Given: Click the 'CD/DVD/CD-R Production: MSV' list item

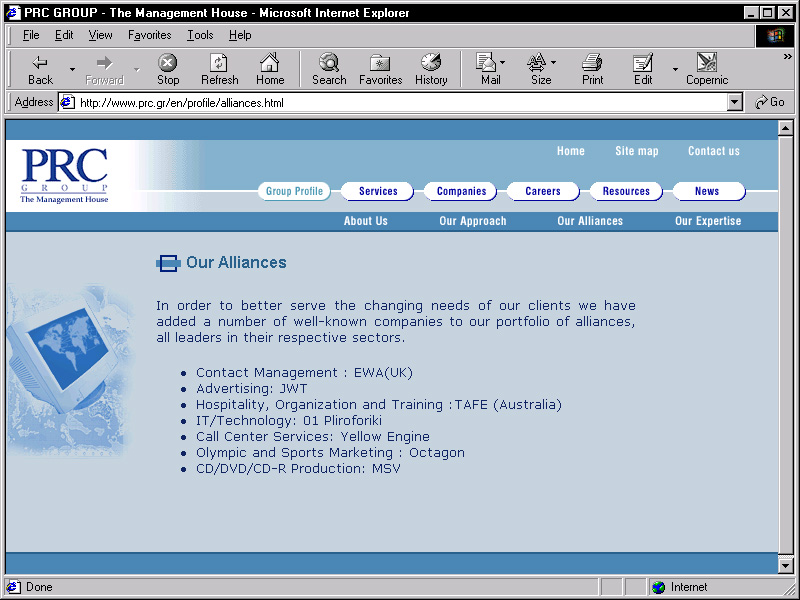Looking at the screenshot, I should (x=298, y=468).
